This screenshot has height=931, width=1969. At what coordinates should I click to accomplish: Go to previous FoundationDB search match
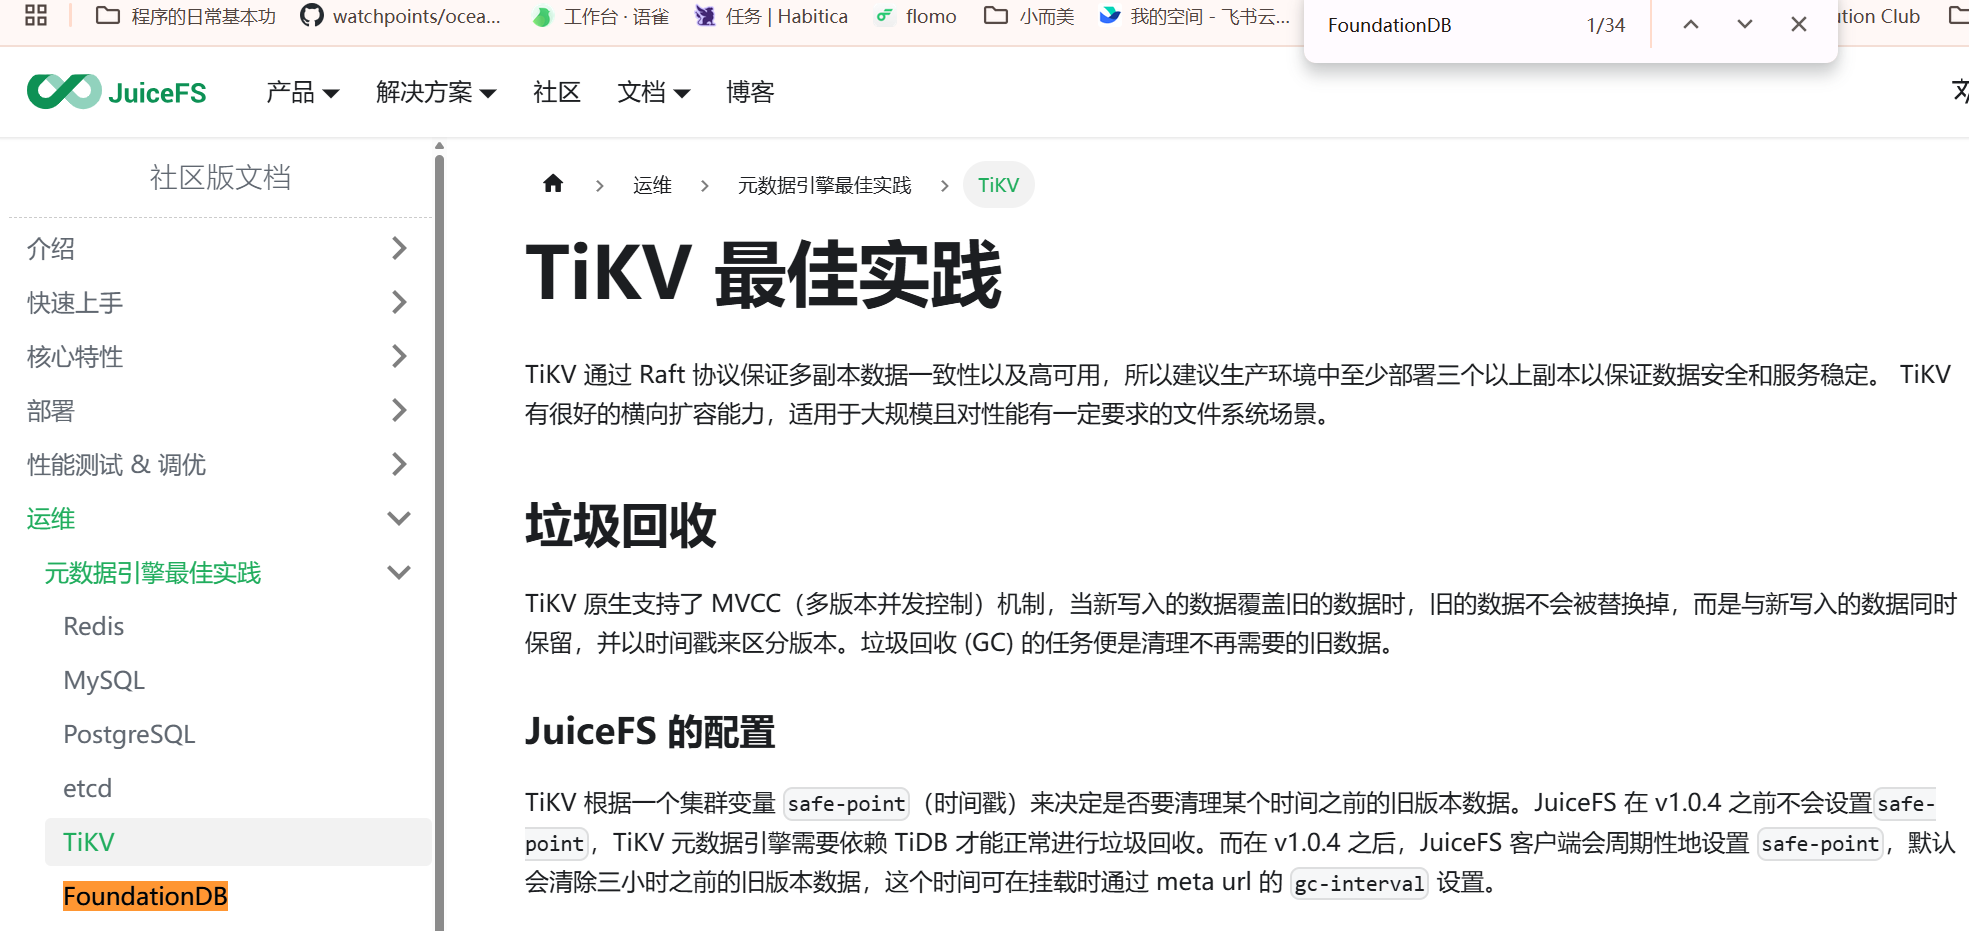pos(1691,25)
